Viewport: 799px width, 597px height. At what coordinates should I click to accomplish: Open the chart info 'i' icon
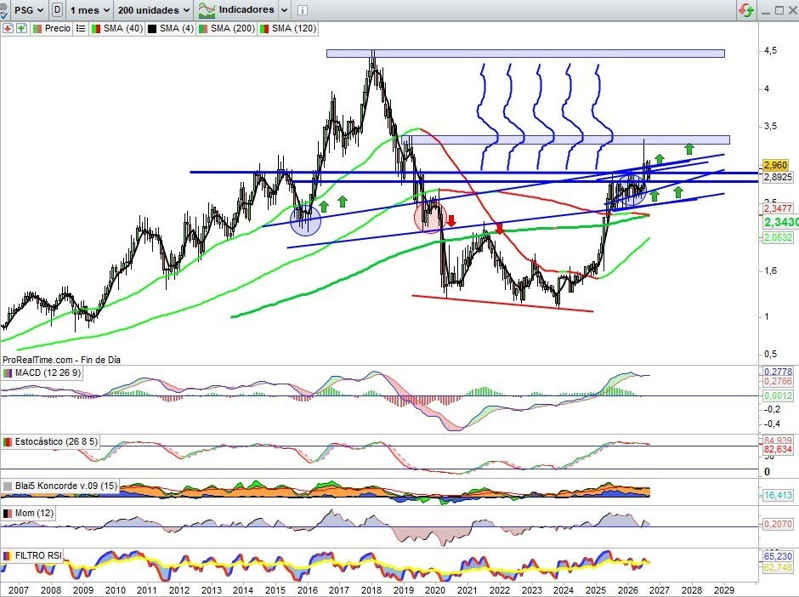302,10
